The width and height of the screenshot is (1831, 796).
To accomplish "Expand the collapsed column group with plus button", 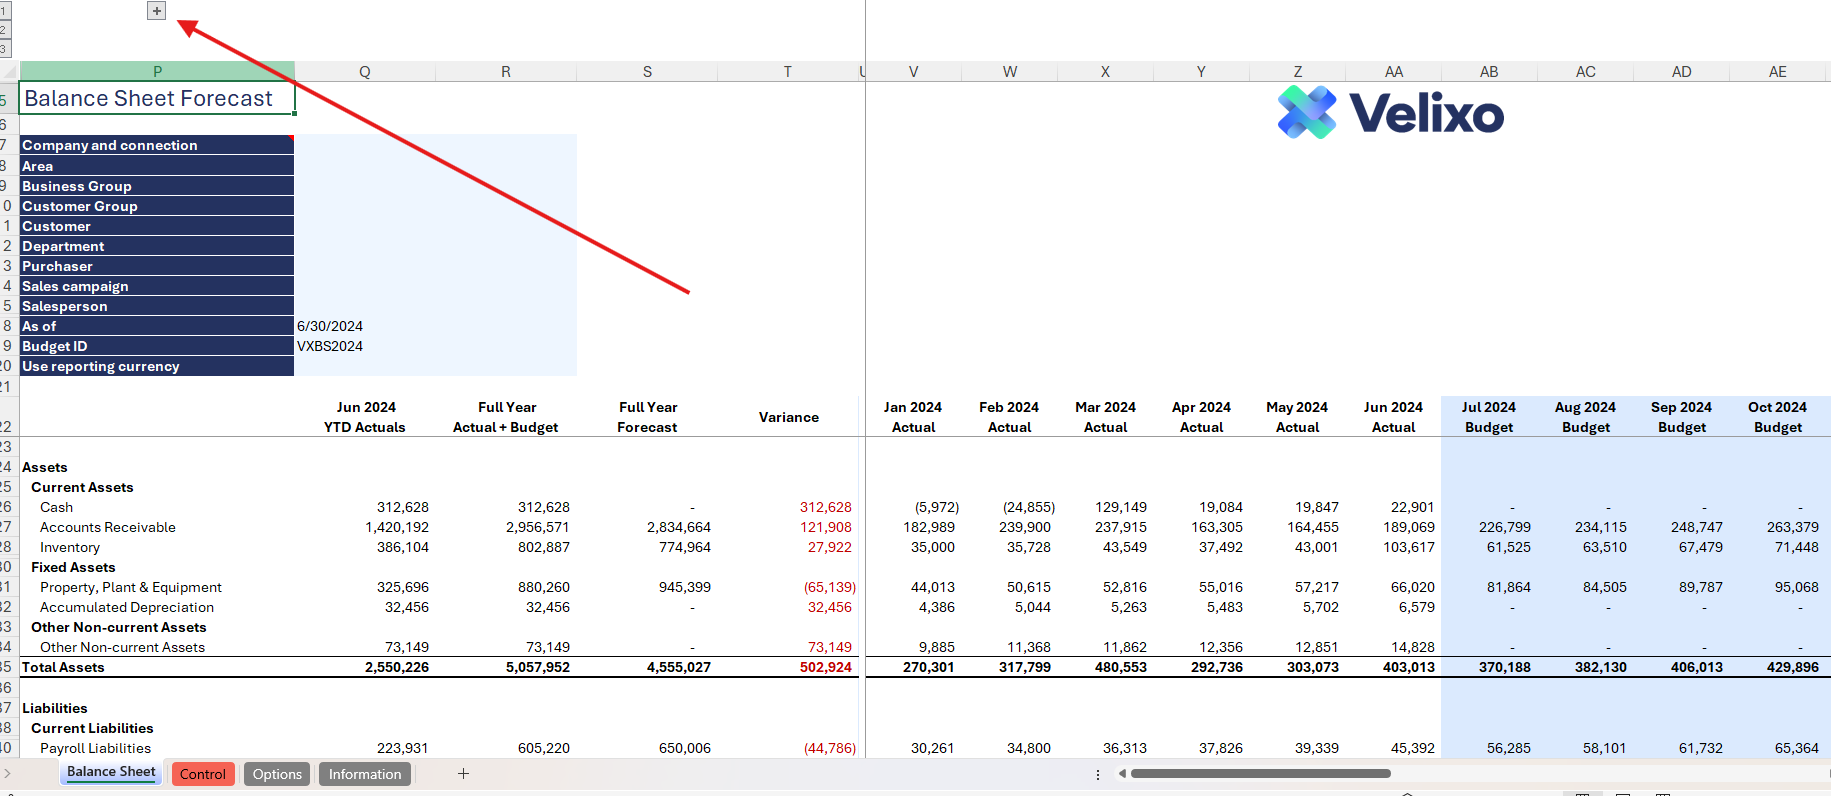I will pos(156,11).
